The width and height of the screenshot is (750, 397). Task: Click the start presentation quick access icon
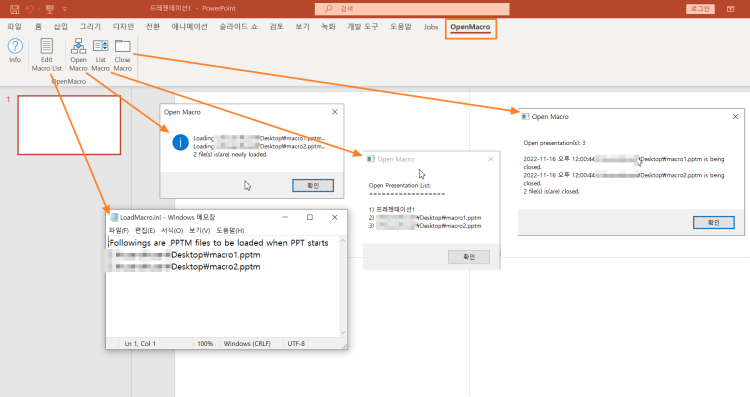[x=50, y=9]
